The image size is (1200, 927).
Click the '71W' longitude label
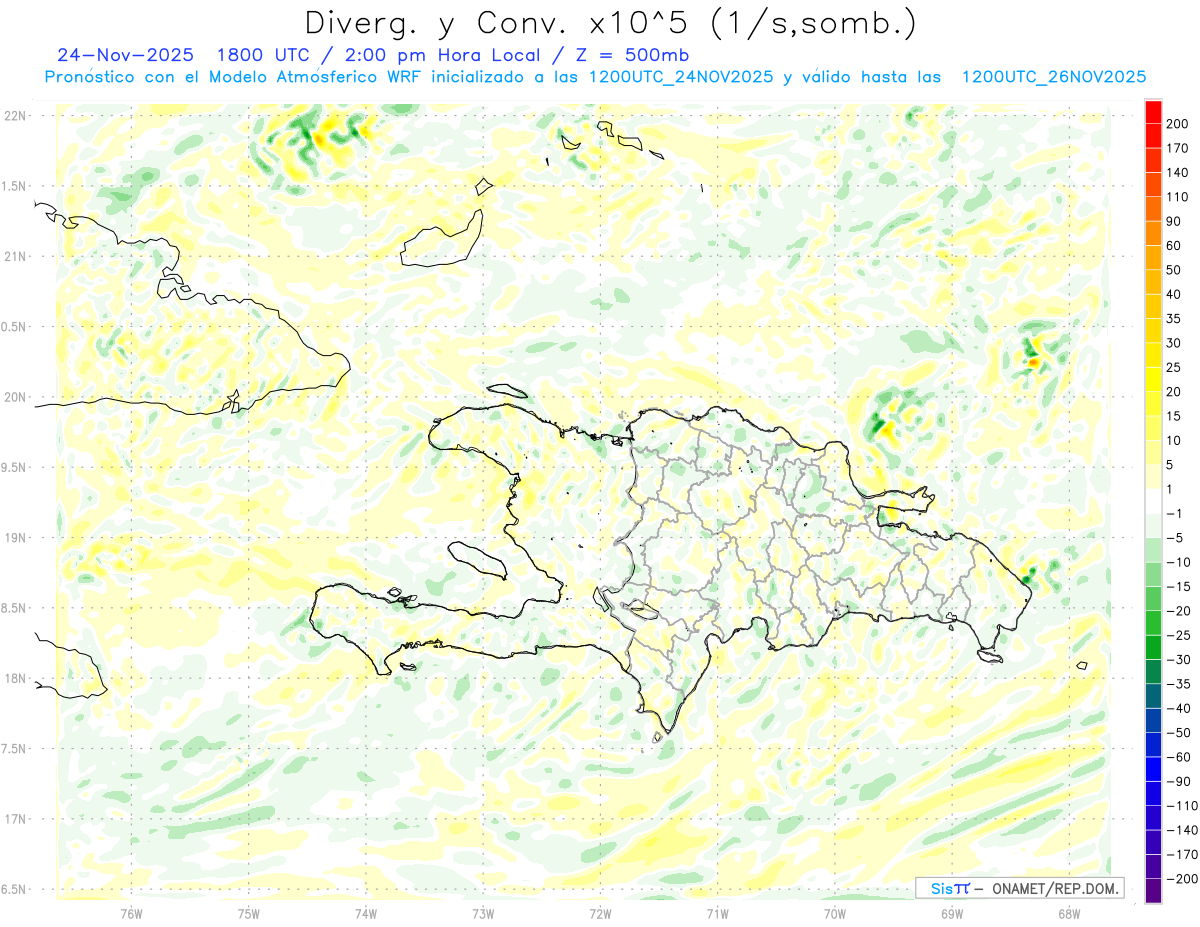717,913
